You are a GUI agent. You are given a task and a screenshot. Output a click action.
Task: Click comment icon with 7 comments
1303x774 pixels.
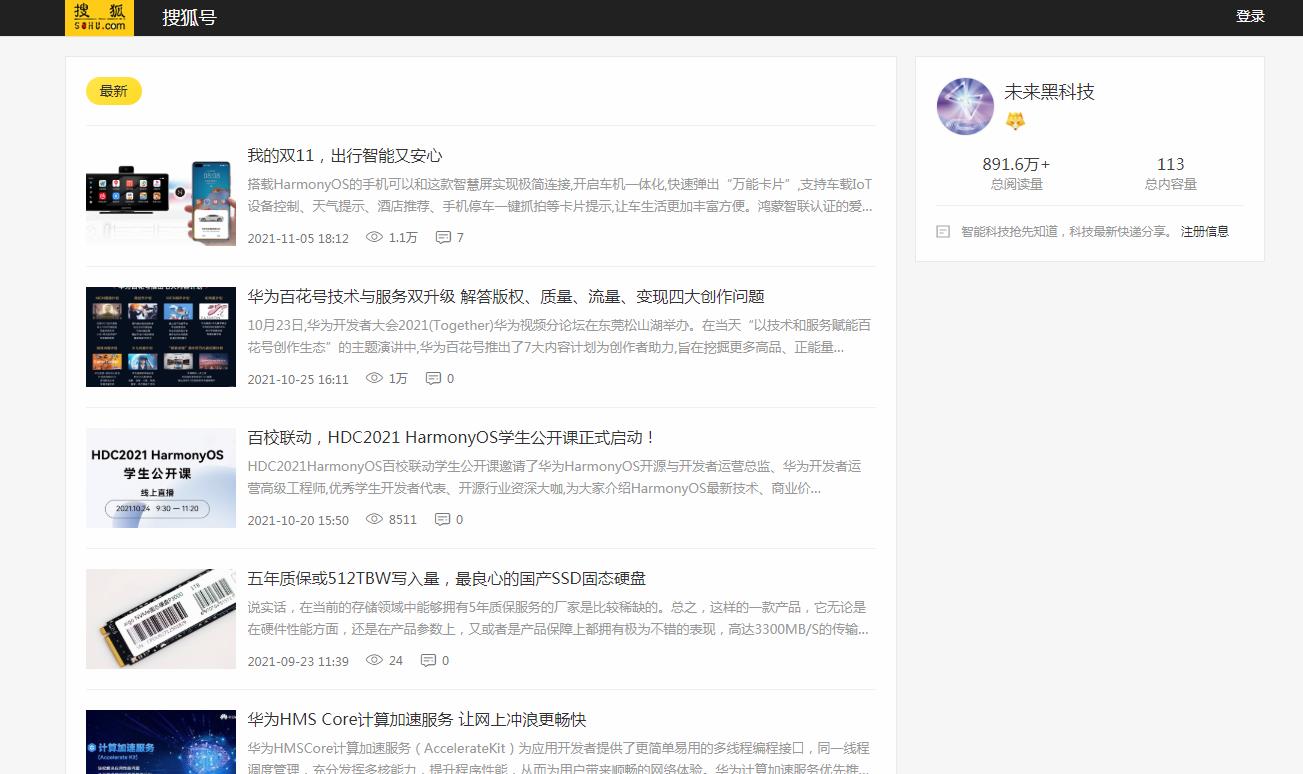click(x=443, y=238)
